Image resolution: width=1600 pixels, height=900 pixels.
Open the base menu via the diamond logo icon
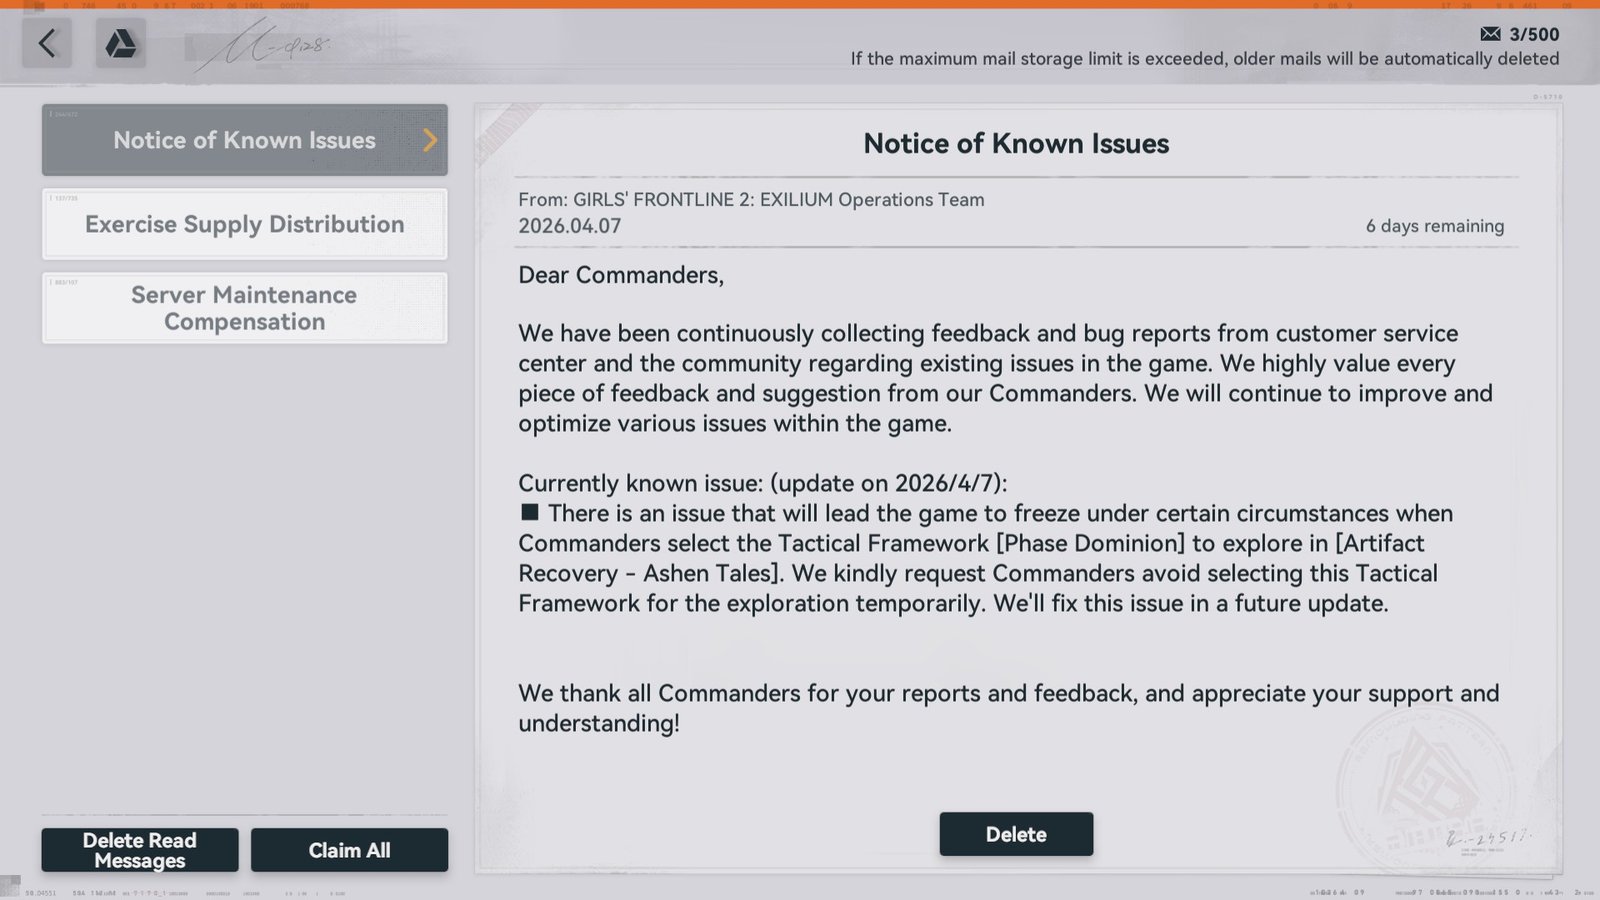120,44
